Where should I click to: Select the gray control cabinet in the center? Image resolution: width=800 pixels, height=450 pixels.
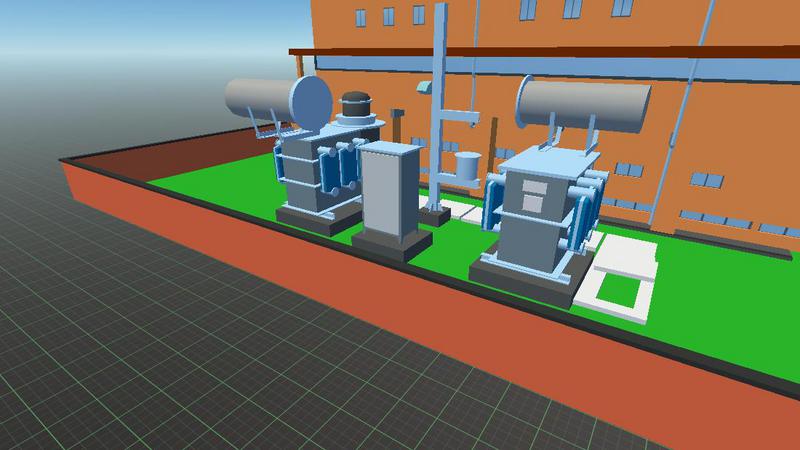pyautogui.click(x=391, y=190)
